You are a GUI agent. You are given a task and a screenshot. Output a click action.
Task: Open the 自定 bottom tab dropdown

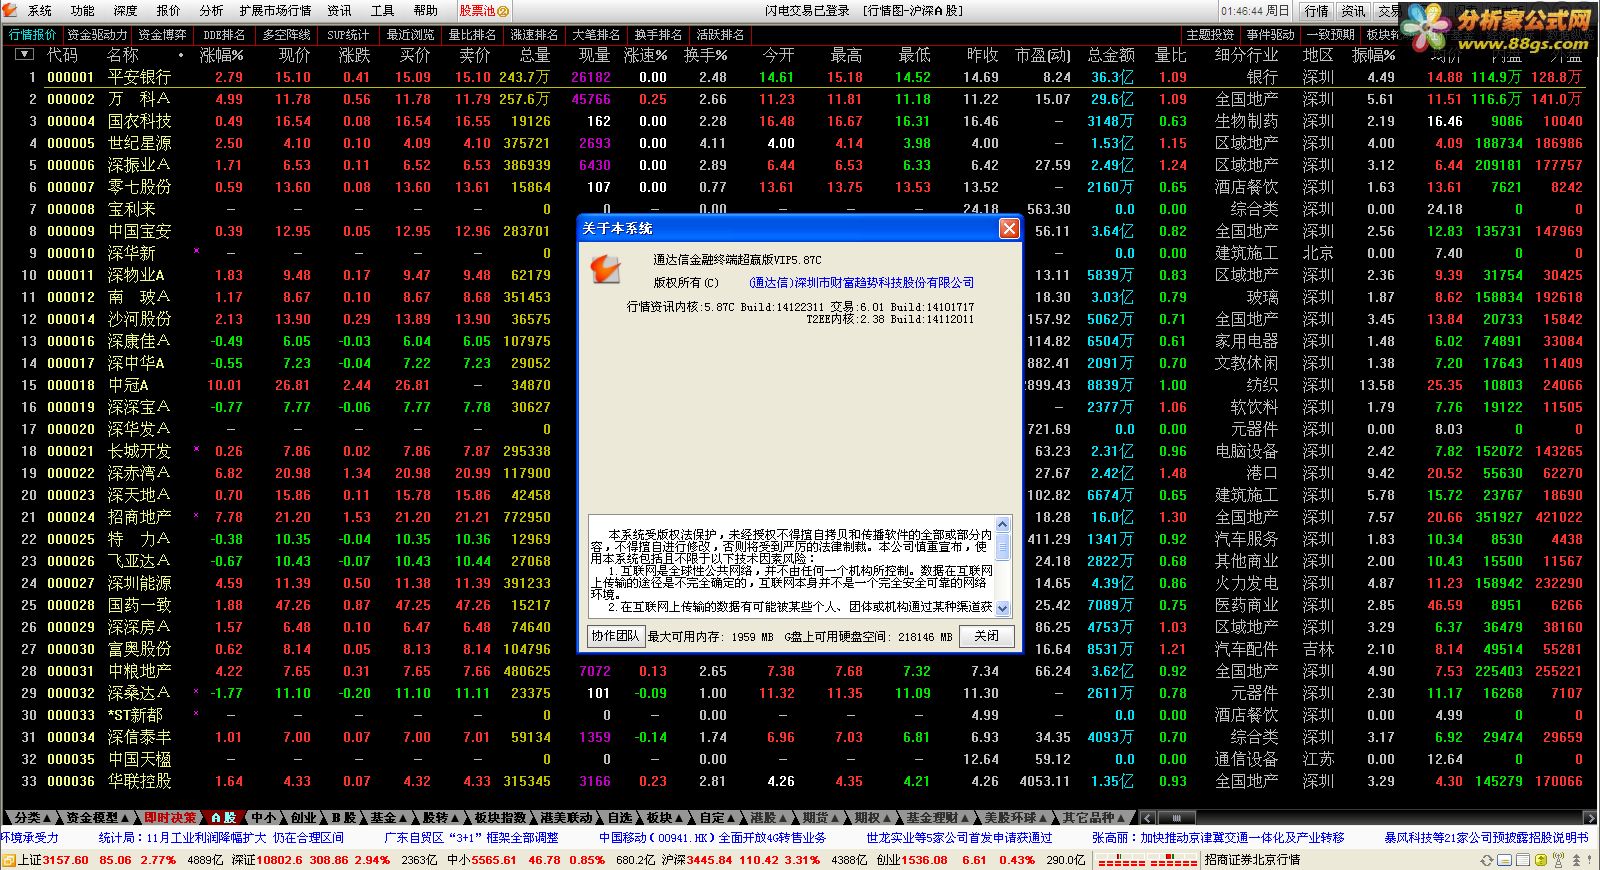(x=718, y=817)
